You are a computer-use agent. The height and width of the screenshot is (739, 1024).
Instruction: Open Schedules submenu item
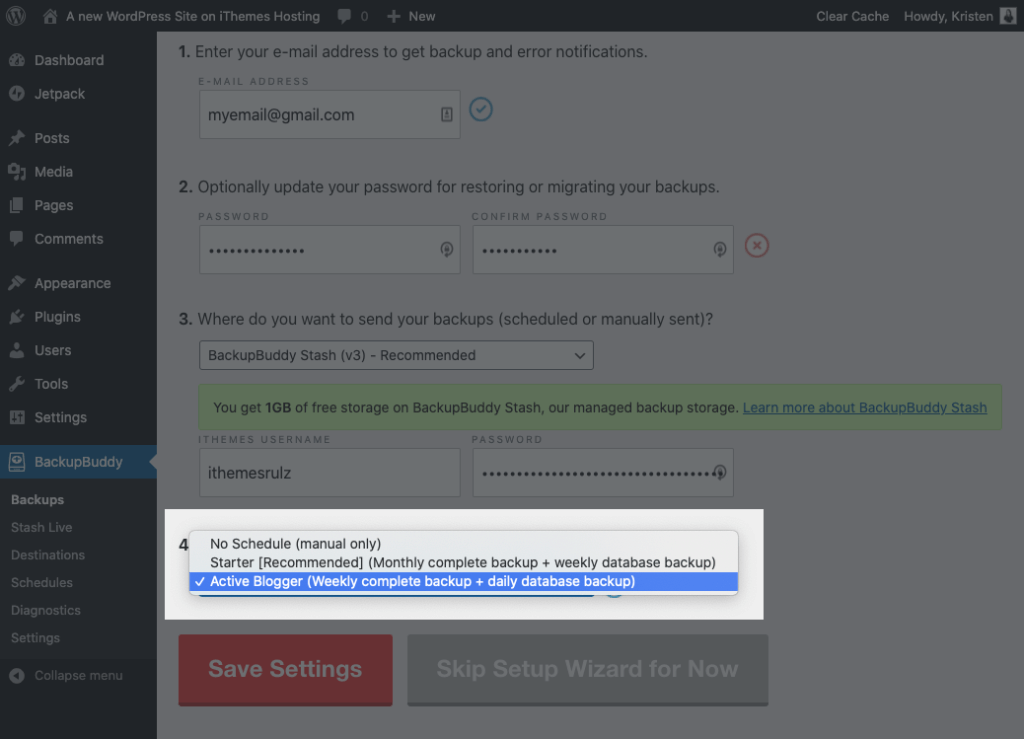[42, 582]
